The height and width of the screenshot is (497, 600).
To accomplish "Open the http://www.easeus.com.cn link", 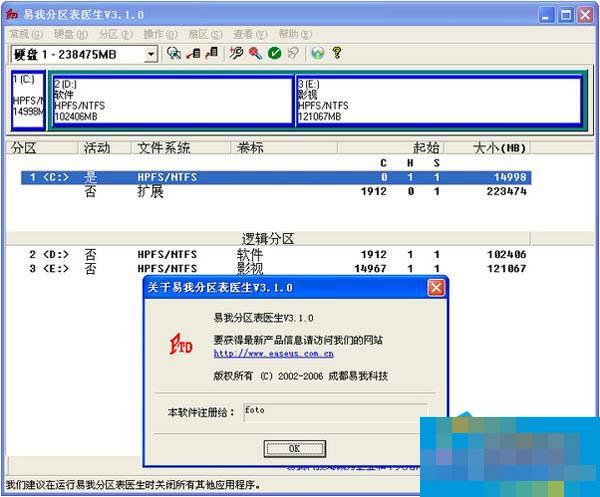I will coord(273,354).
